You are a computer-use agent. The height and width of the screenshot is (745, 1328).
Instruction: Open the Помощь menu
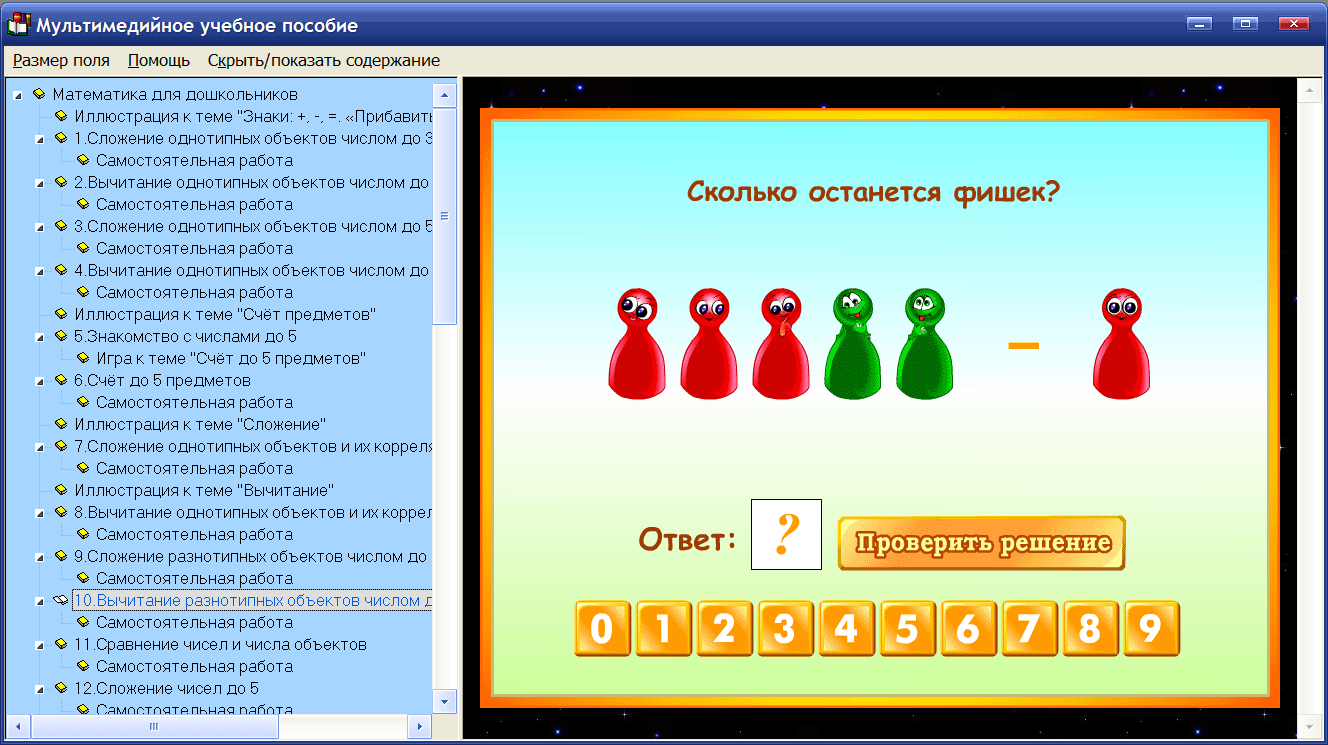coord(159,60)
